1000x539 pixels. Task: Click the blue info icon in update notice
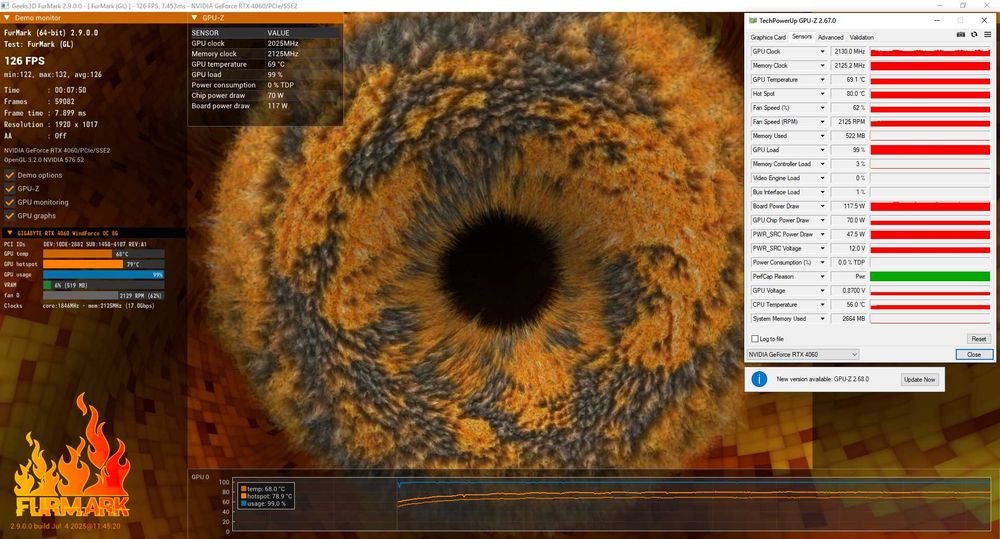(x=759, y=379)
